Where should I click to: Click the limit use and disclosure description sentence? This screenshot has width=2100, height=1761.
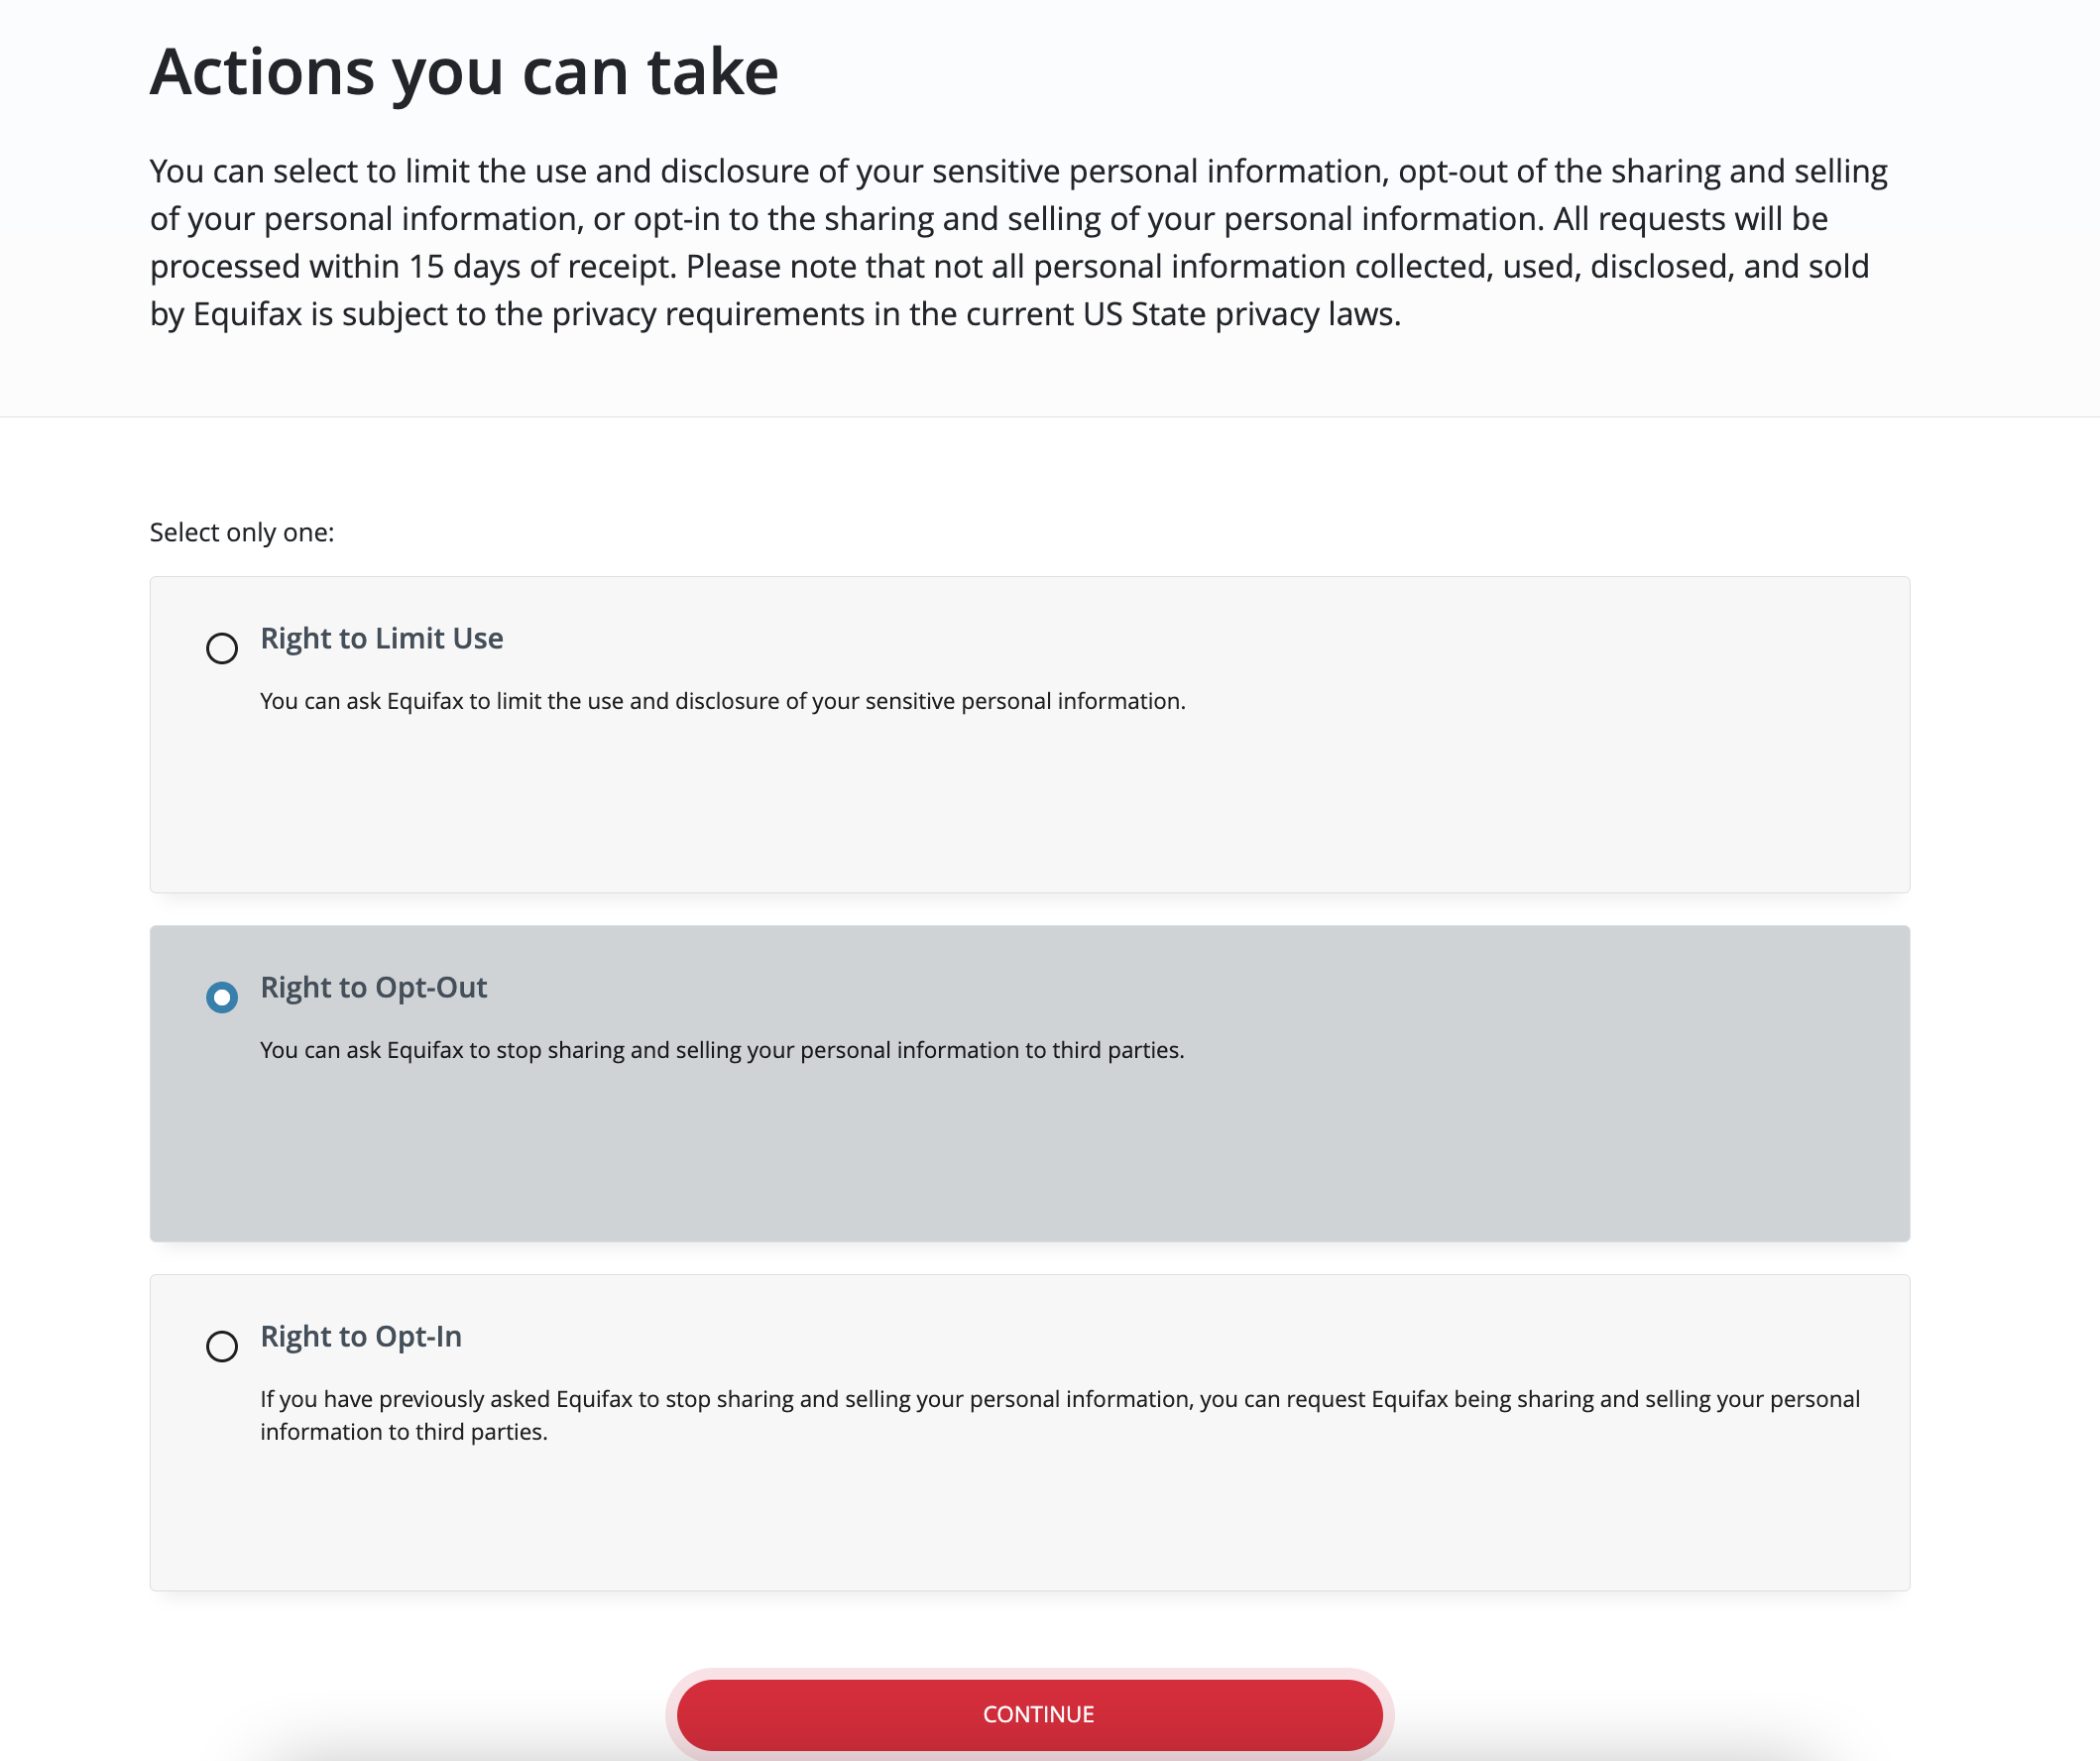pyautogui.click(x=723, y=701)
